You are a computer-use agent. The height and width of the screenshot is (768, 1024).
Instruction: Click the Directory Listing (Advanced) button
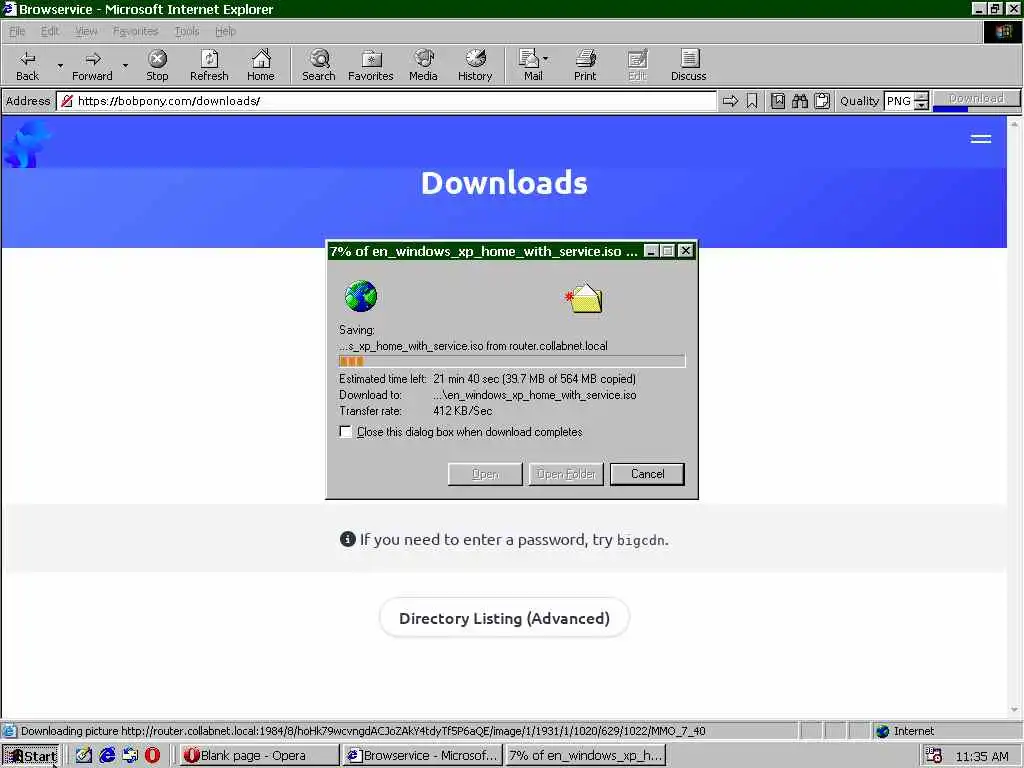[504, 618]
